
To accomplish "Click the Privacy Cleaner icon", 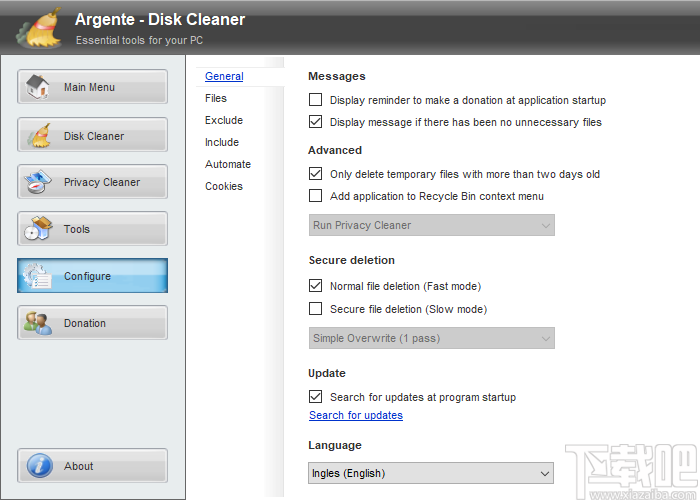I will [38, 182].
